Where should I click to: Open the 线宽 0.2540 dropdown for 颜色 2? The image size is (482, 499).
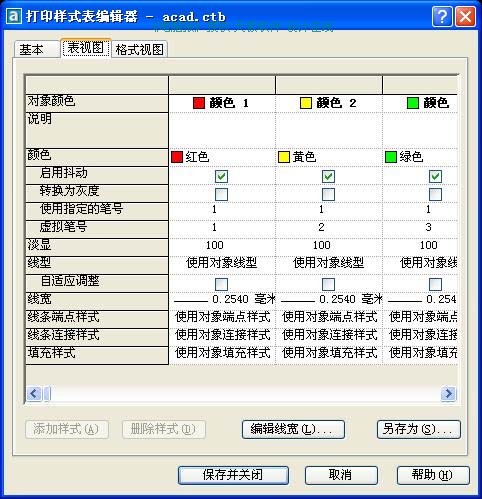329,299
